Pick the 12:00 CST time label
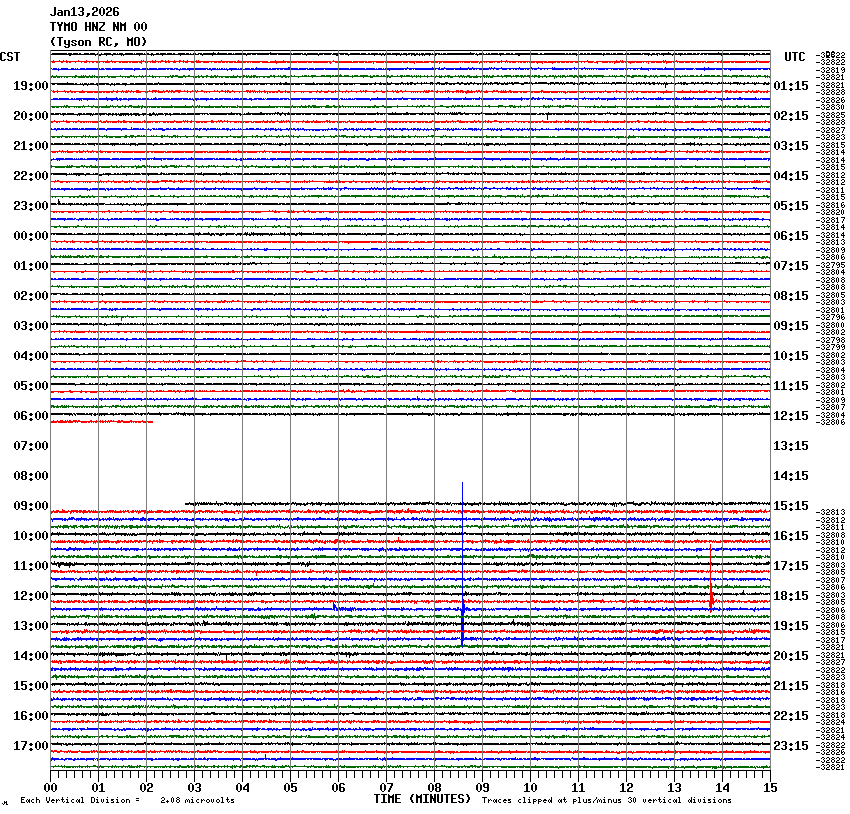The width and height of the screenshot is (850, 814). (x=31, y=596)
